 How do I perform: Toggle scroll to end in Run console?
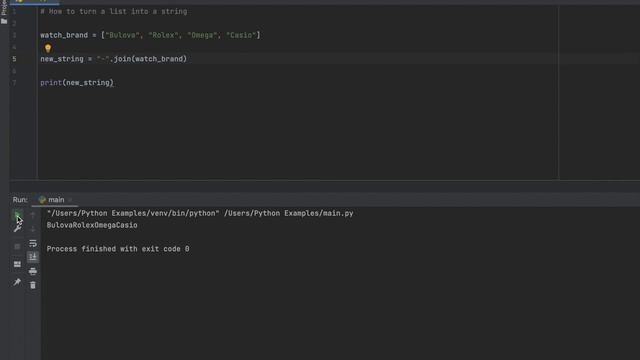point(33,257)
